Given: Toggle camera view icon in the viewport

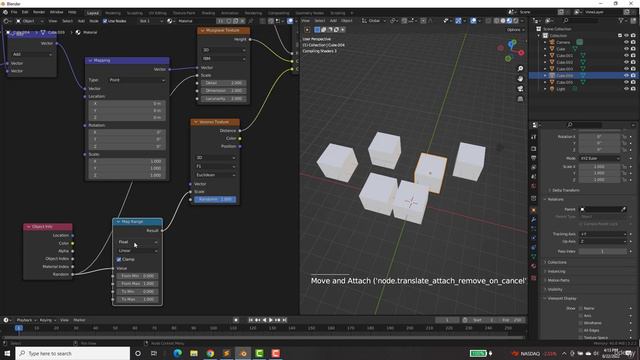Looking at the screenshot, I should pyautogui.click(x=520, y=89).
